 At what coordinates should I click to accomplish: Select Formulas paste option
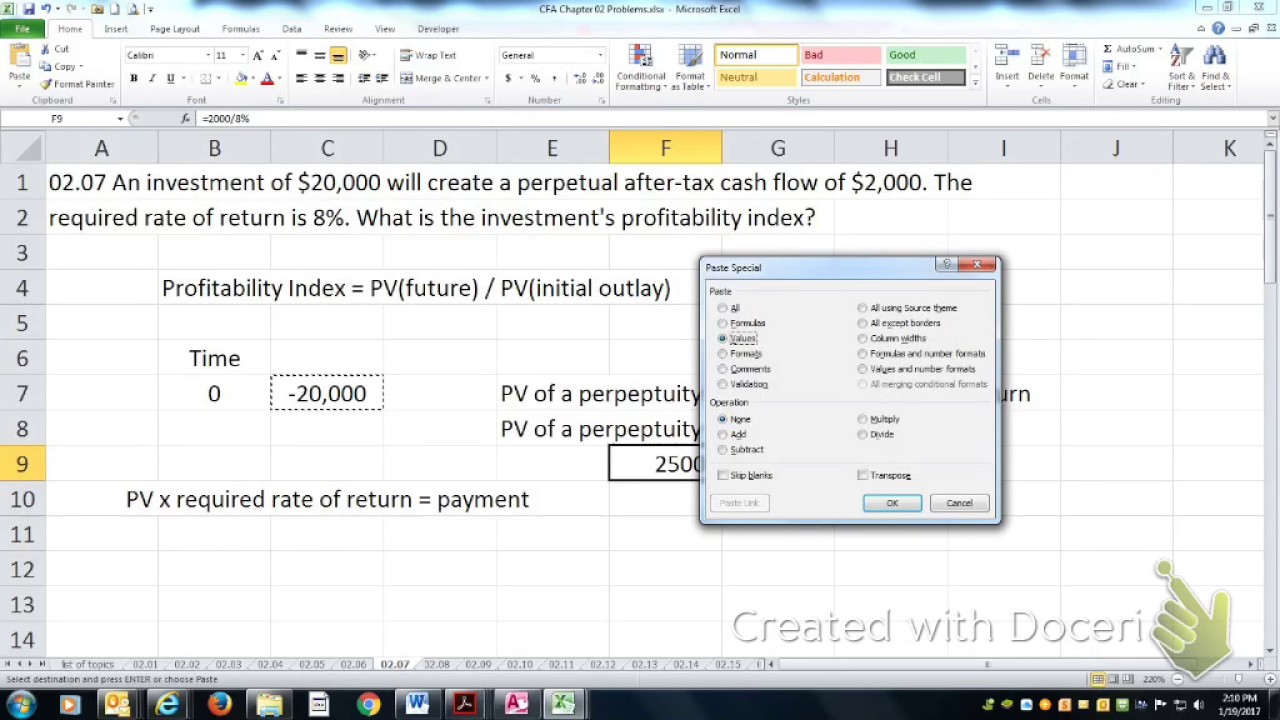click(722, 323)
